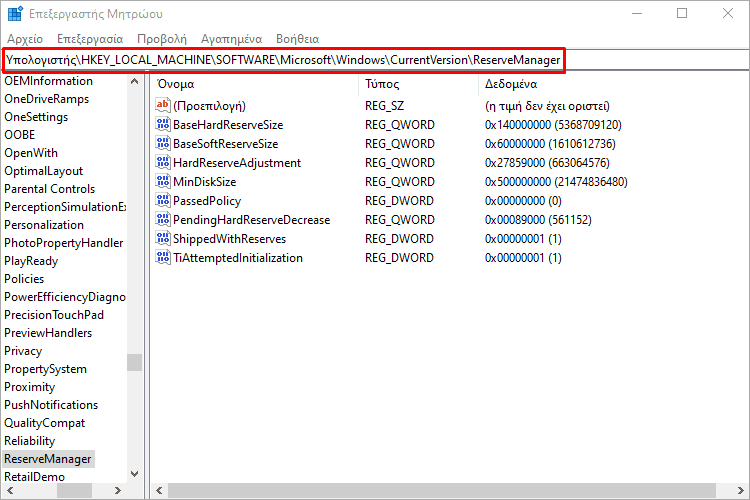Open the Αγαπημένα menu
This screenshot has height=500, width=750.
click(231, 39)
